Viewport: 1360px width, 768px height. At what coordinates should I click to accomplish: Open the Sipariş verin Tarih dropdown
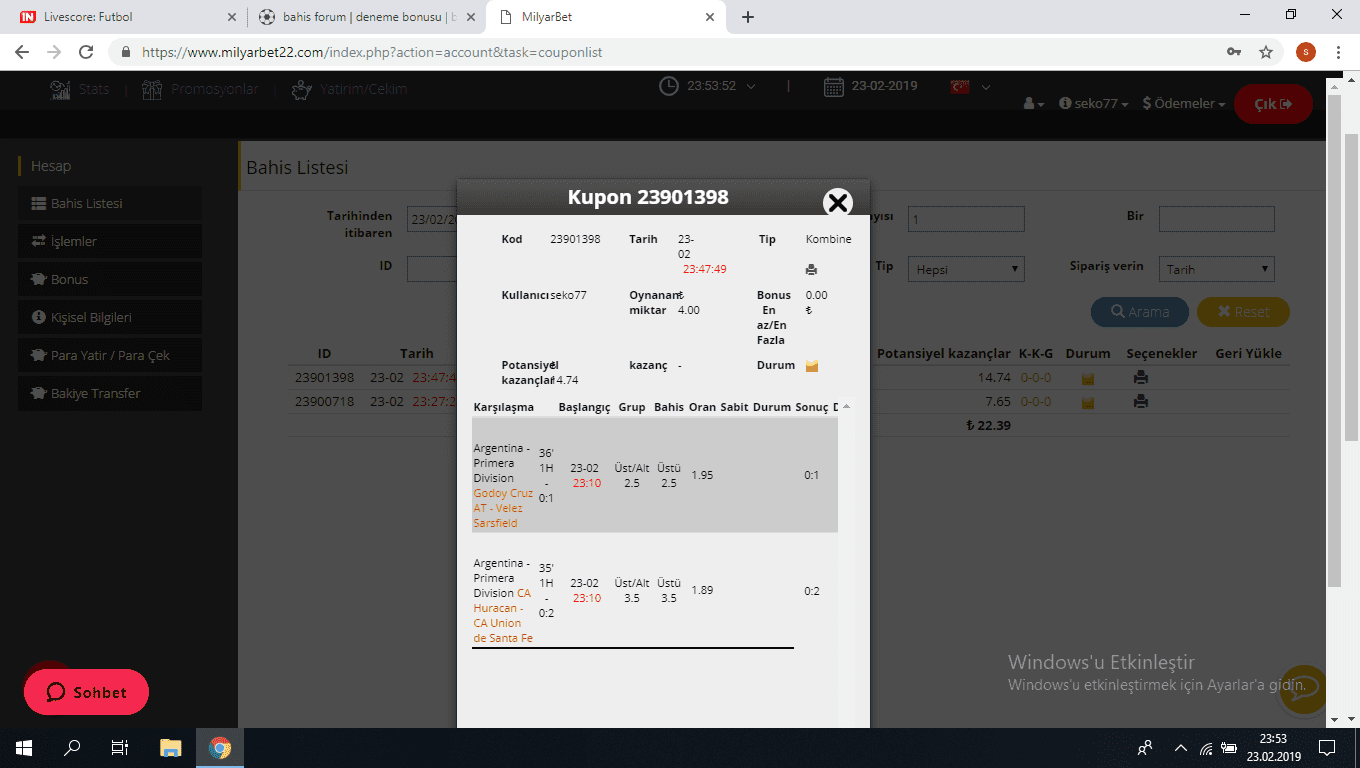[1217, 269]
